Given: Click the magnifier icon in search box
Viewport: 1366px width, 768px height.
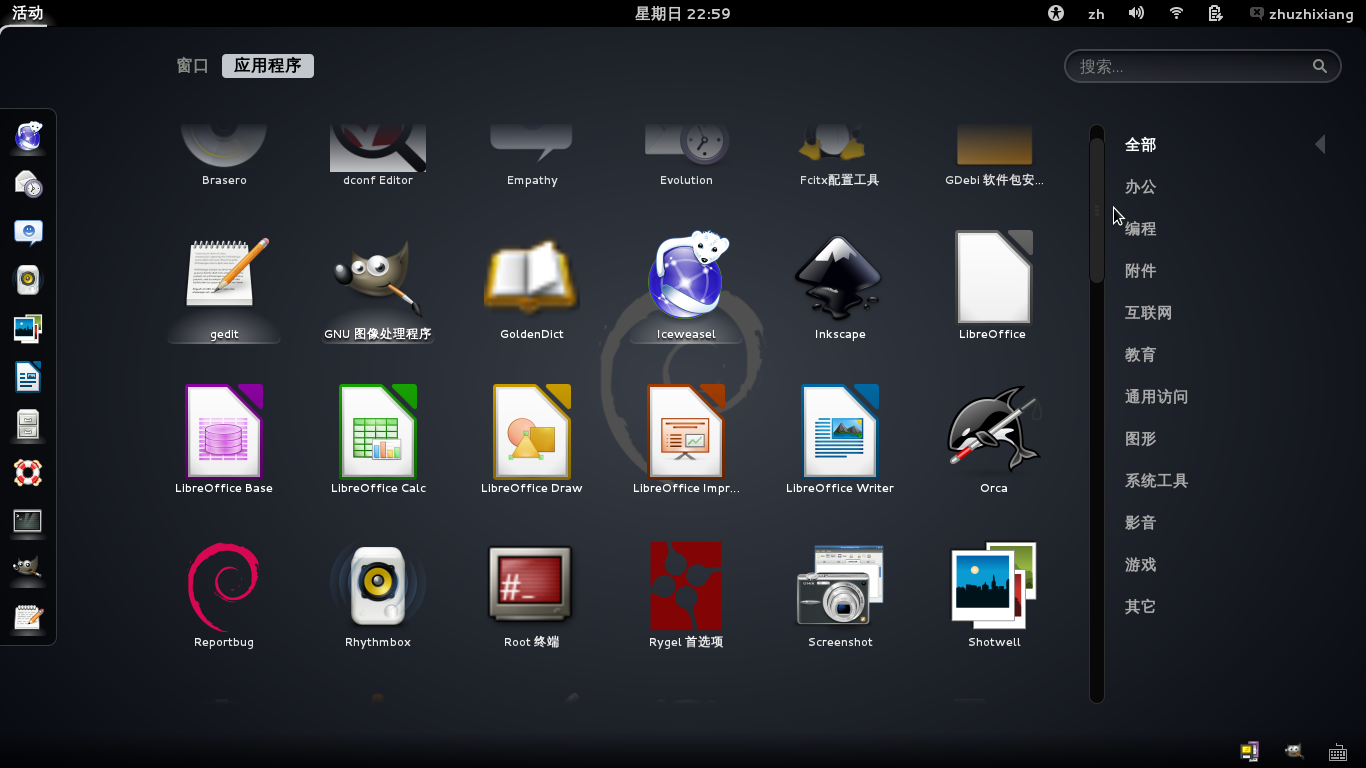Looking at the screenshot, I should pos(1320,66).
